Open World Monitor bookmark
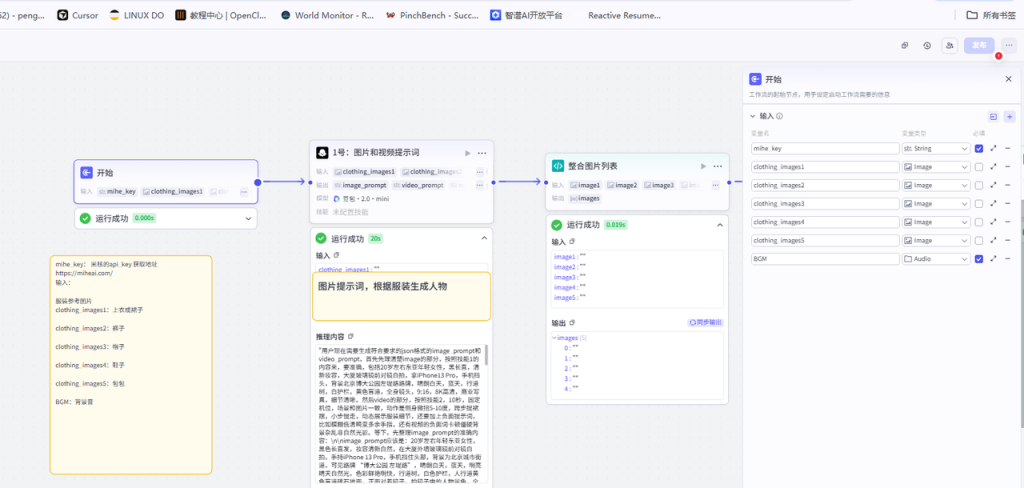The width and height of the screenshot is (1024, 488). pos(327,15)
